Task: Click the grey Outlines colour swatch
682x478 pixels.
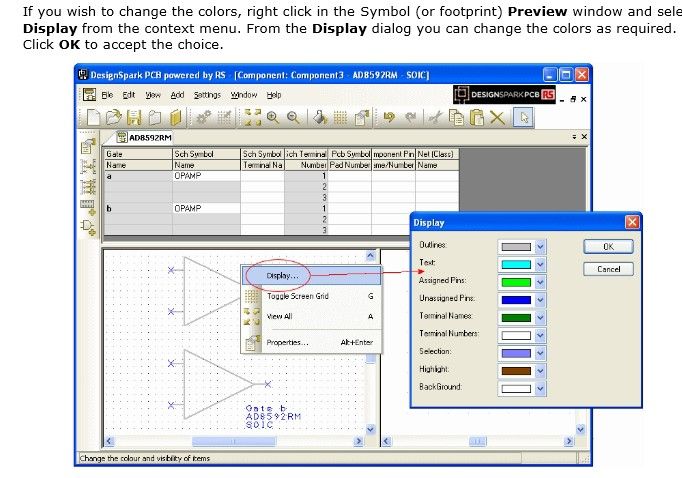Action: click(516, 247)
